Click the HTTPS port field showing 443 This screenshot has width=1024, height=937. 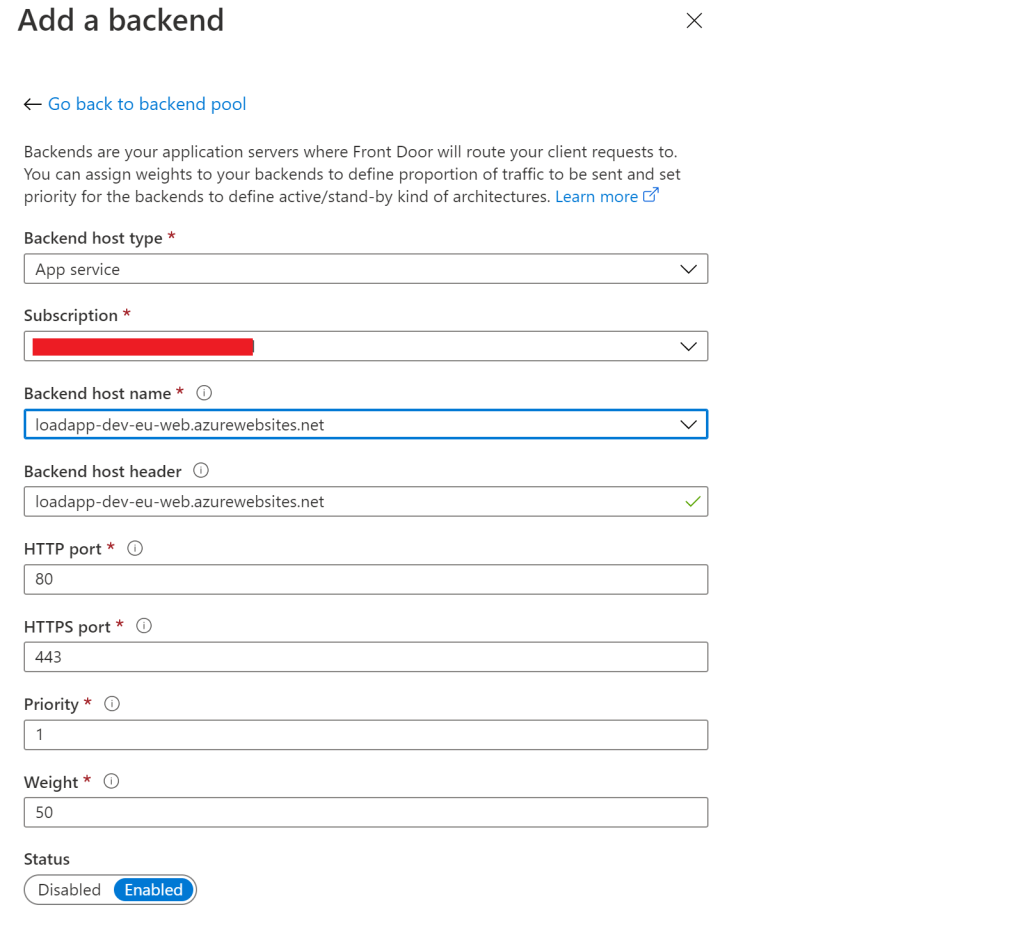pyautogui.click(x=365, y=657)
